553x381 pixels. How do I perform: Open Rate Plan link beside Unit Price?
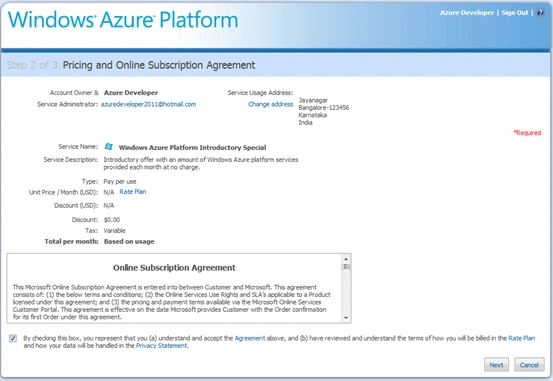point(133,192)
